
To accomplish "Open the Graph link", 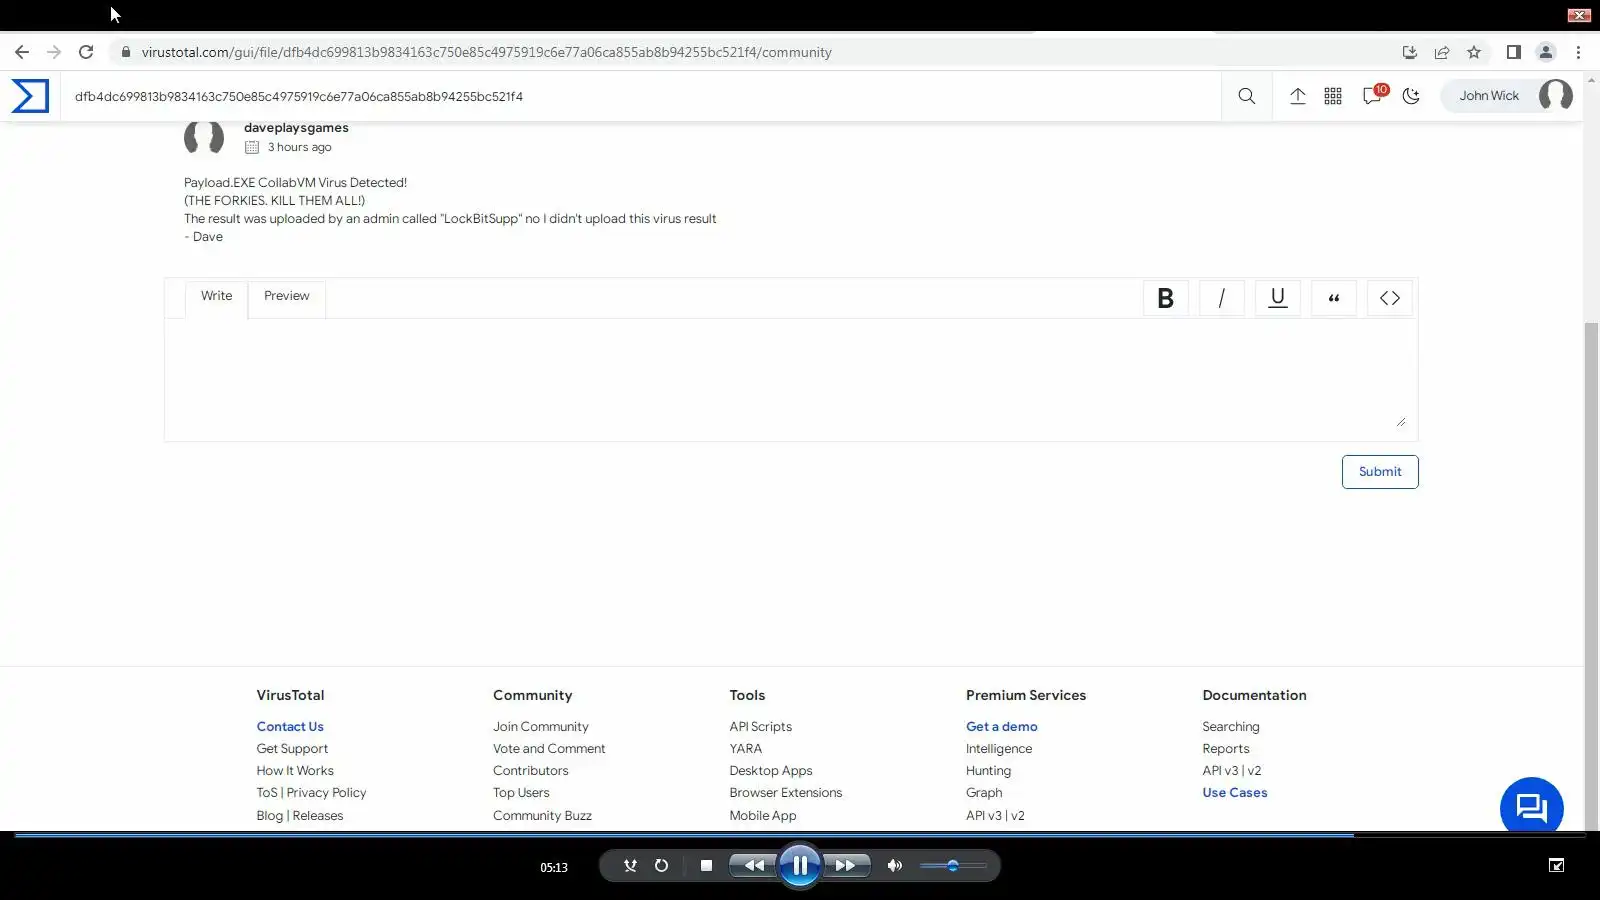I will 984,793.
